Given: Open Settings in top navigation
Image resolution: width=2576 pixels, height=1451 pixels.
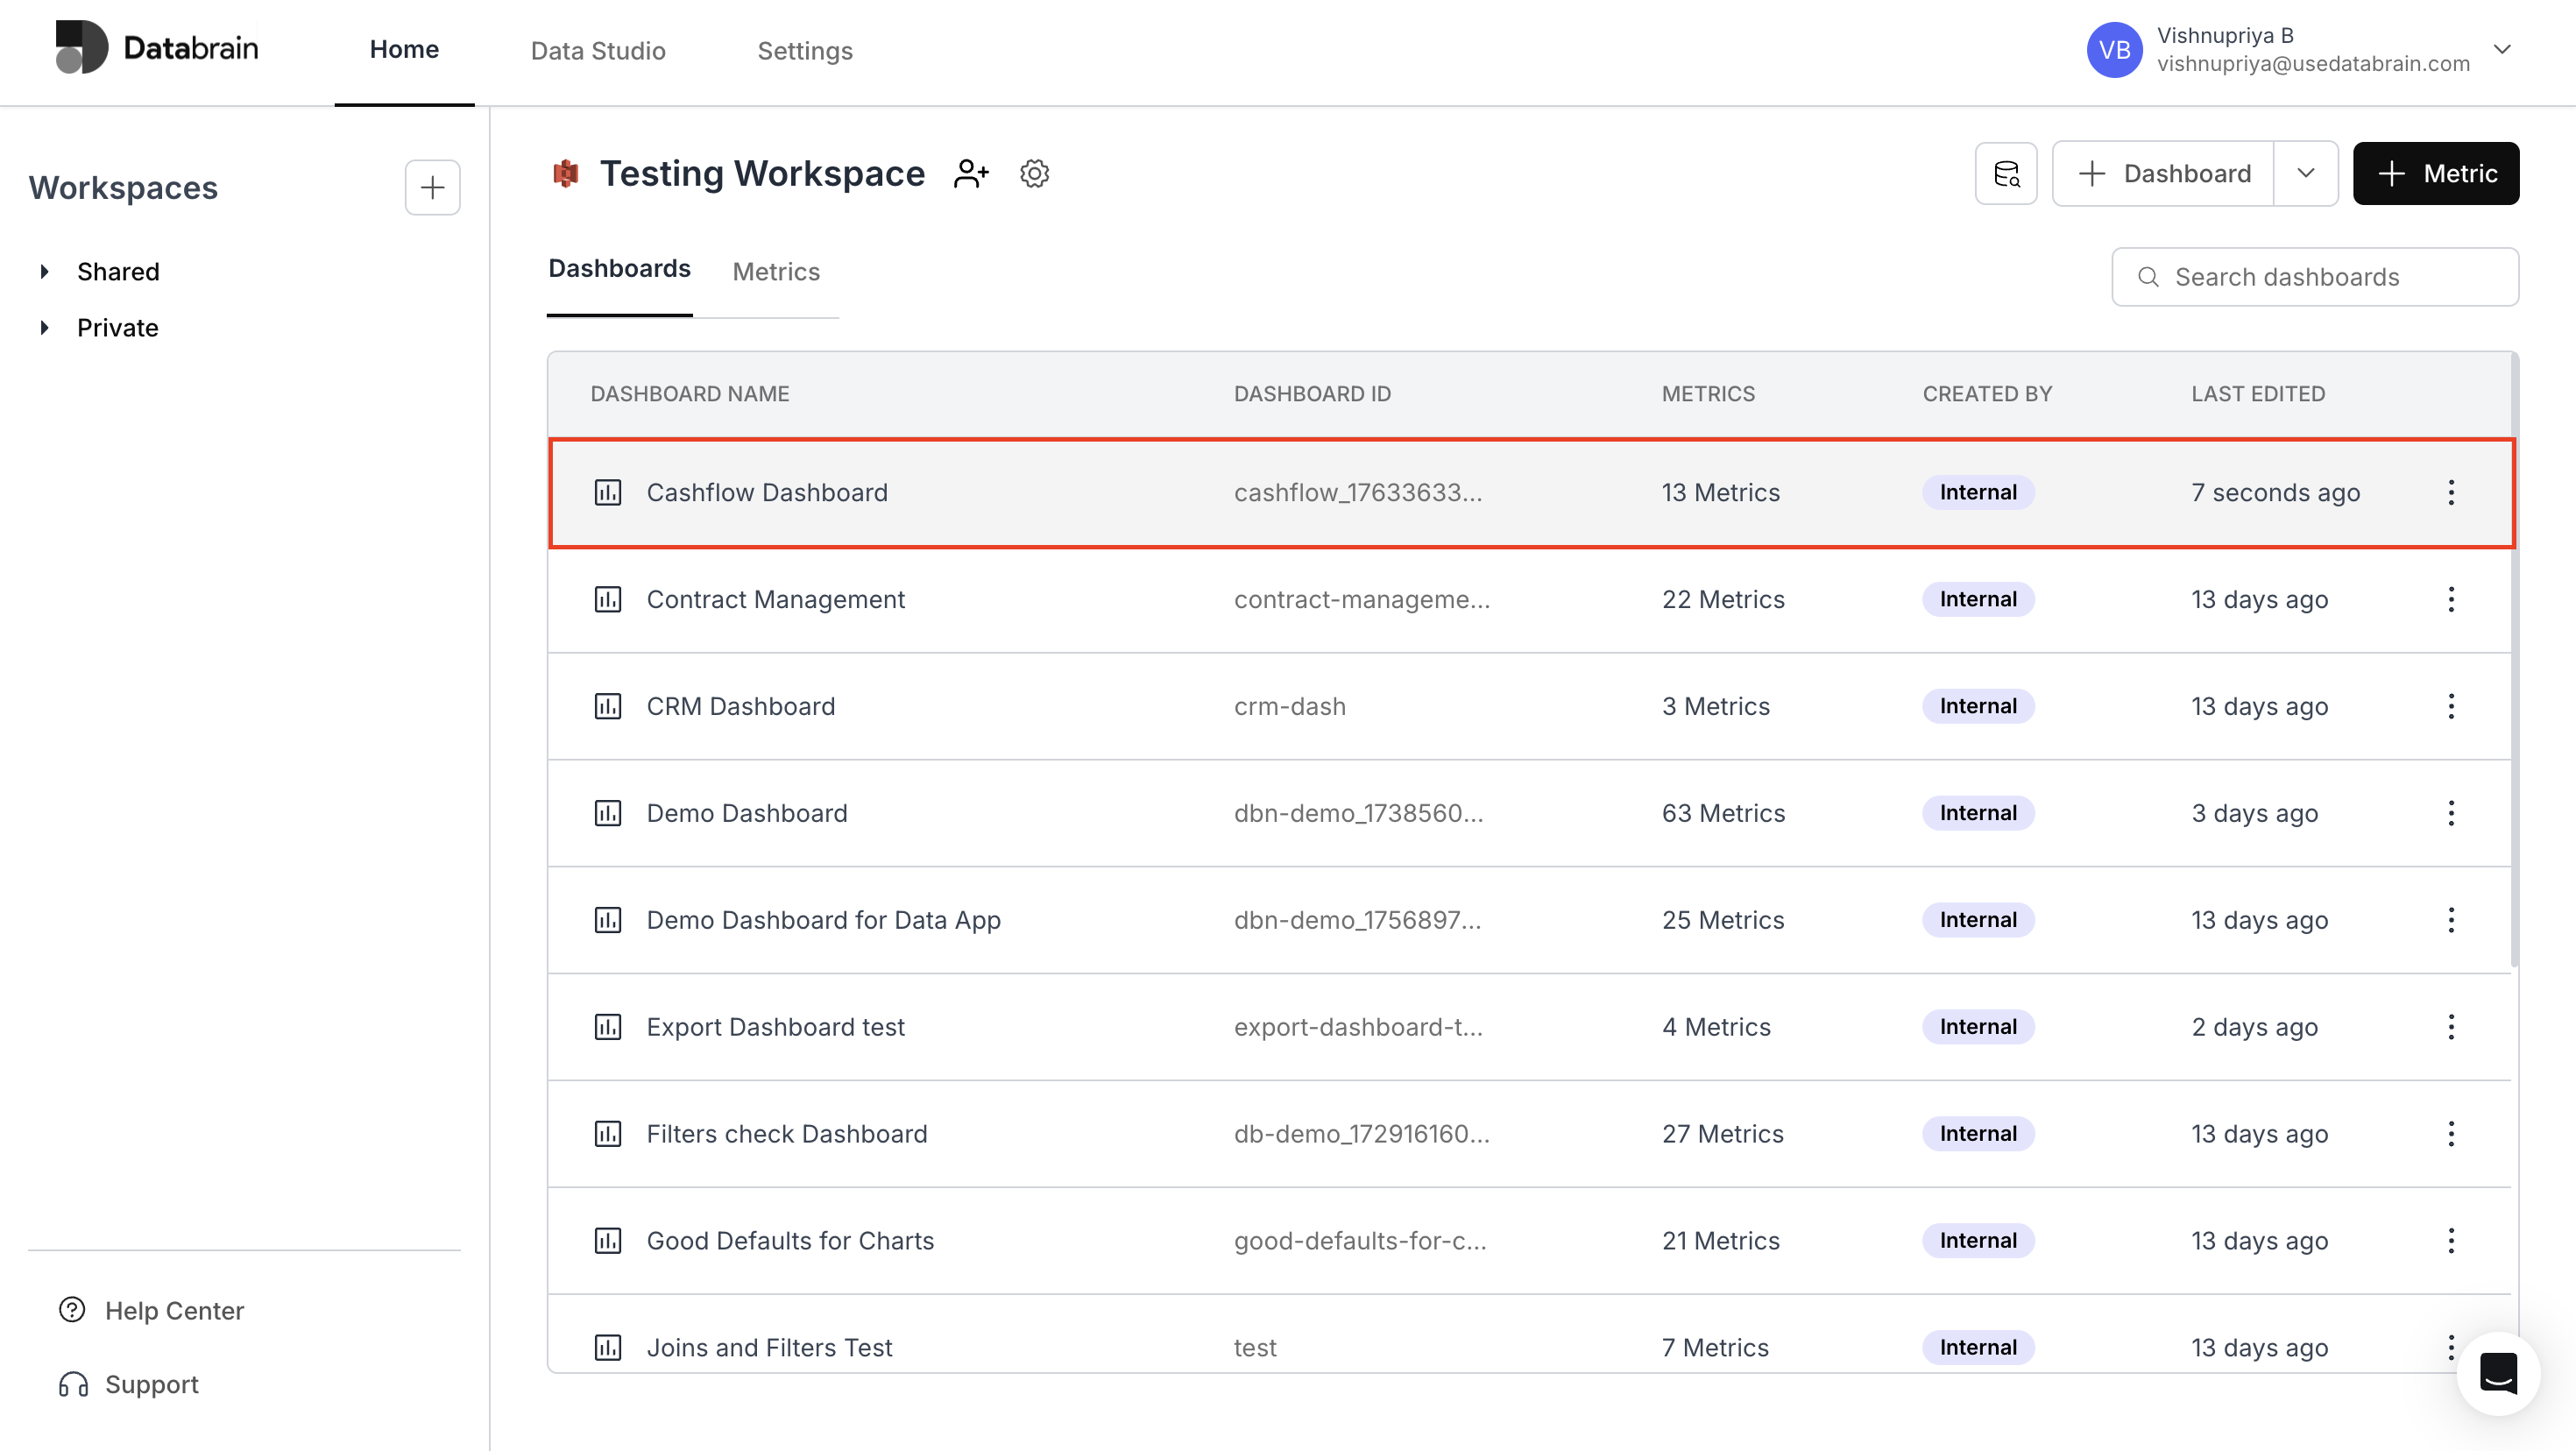Looking at the screenshot, I should click(804, 50).
